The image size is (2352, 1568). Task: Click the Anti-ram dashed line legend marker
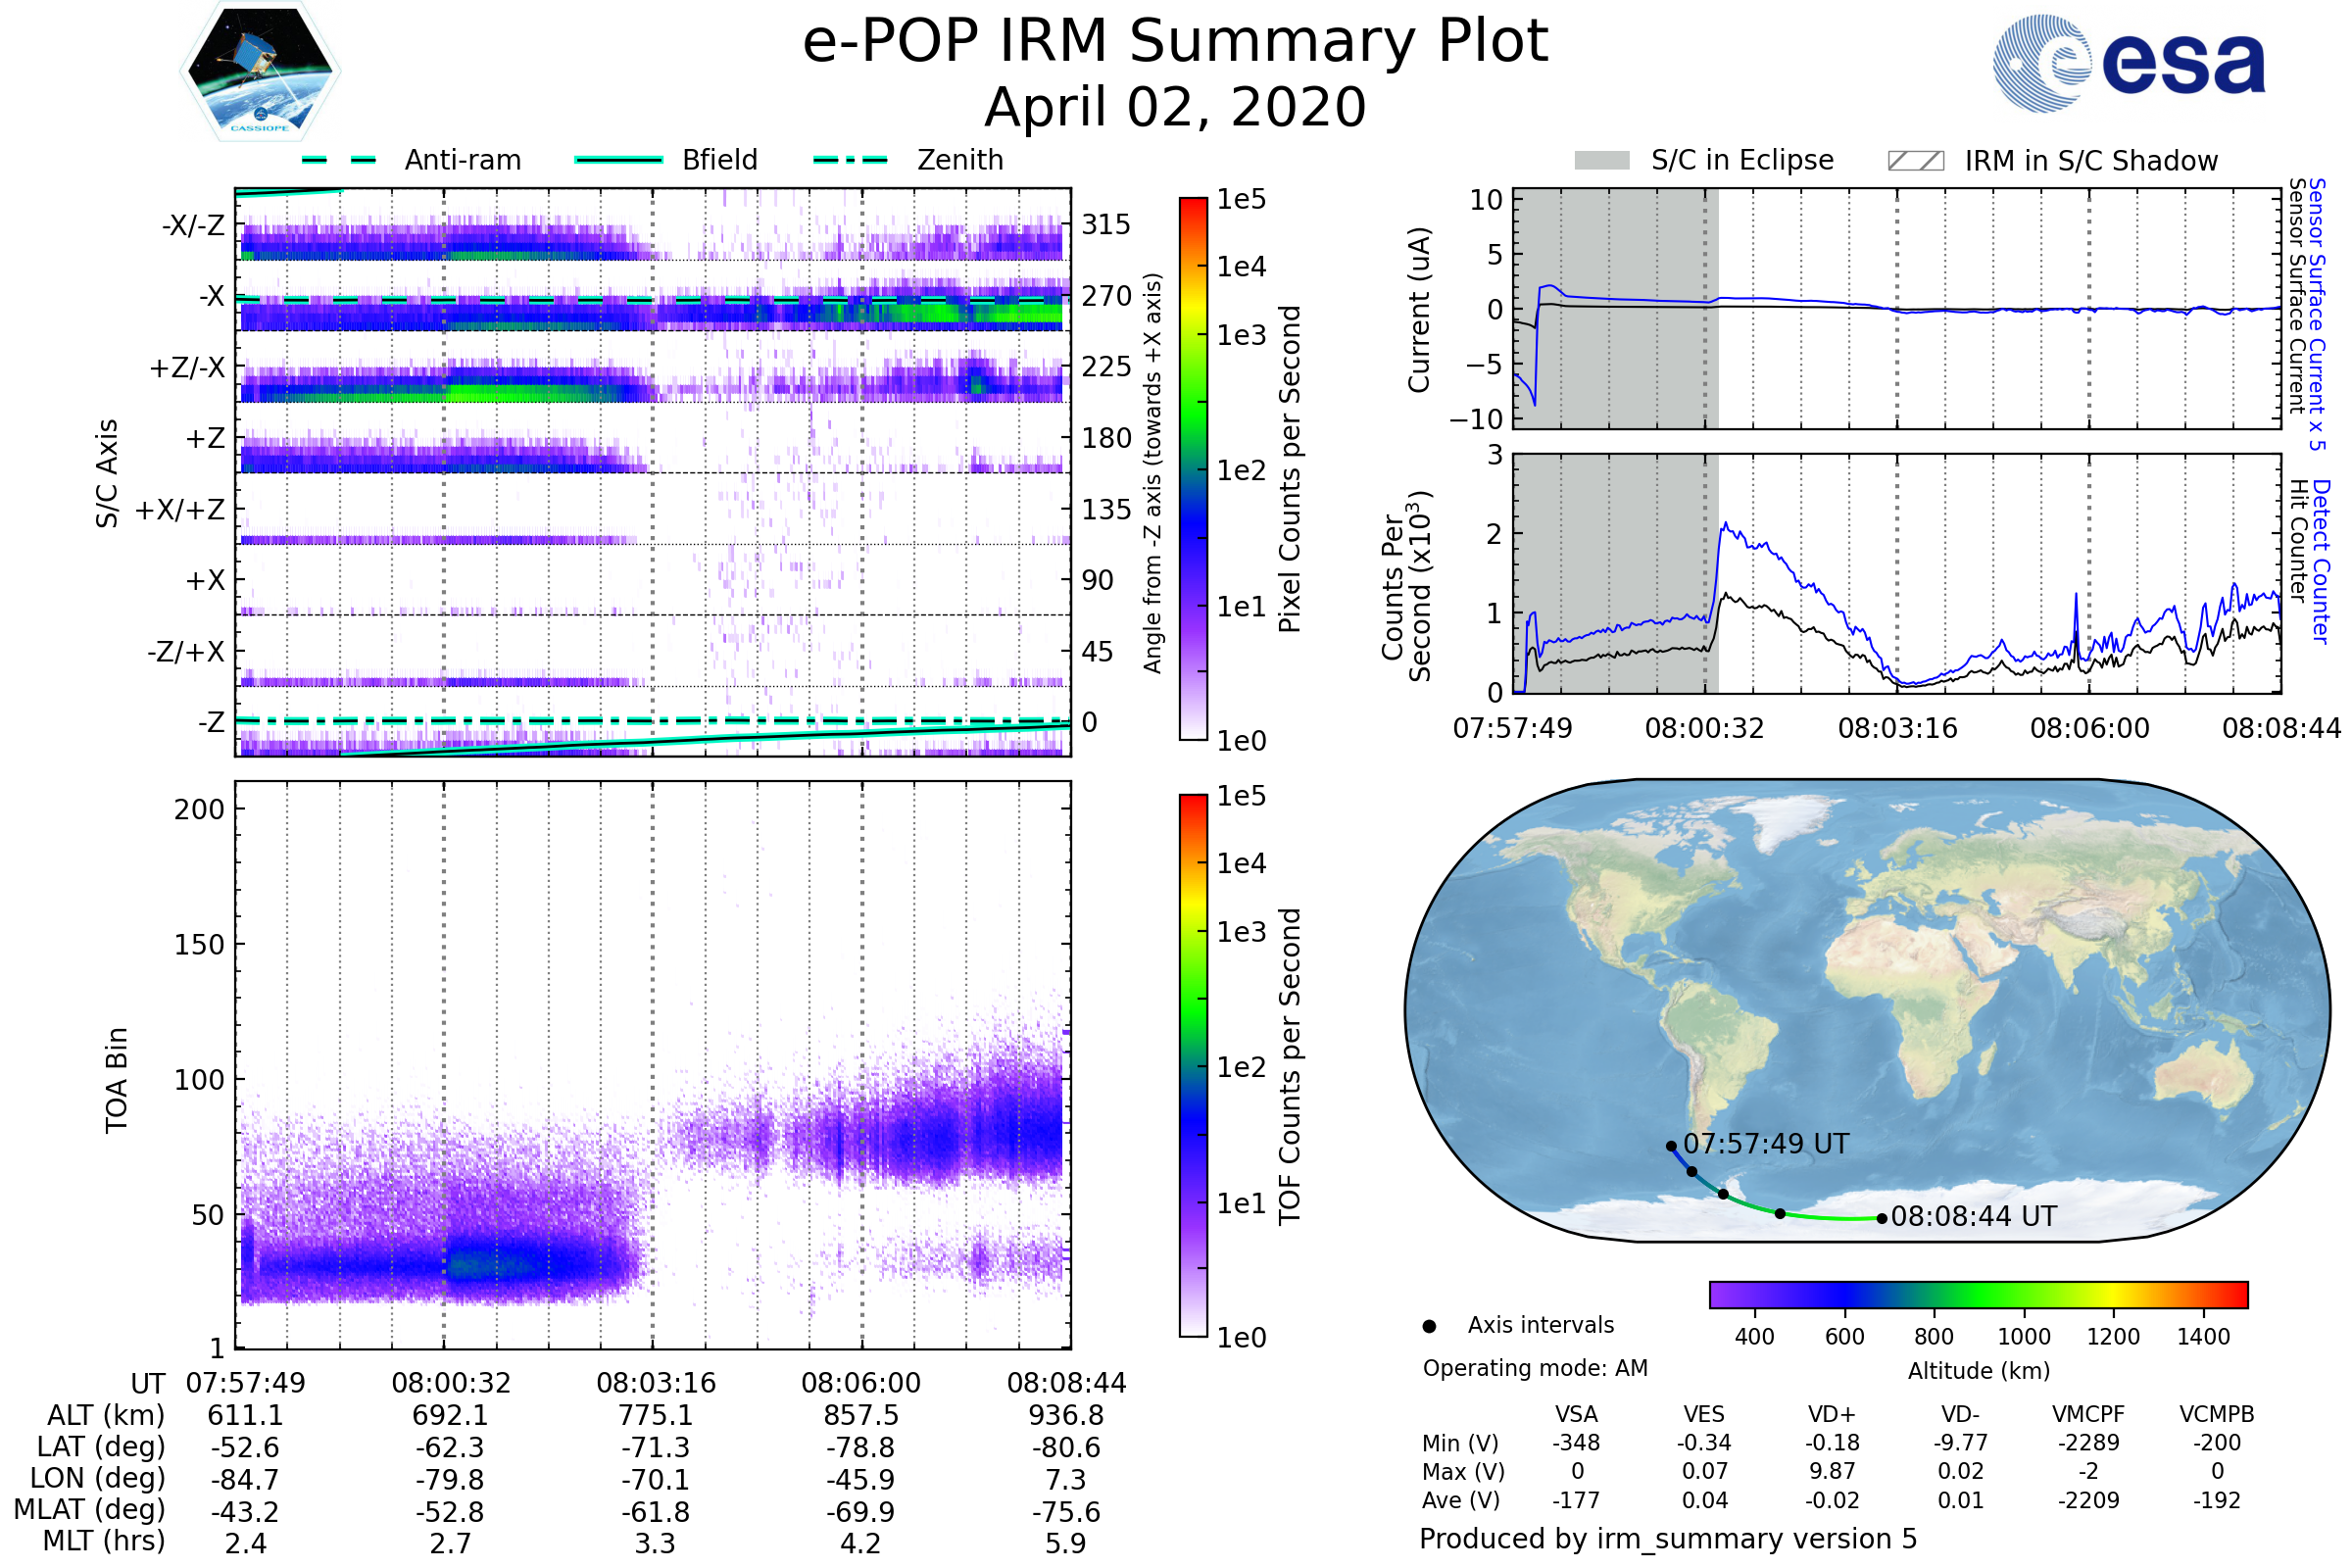(x=339, y=160)
